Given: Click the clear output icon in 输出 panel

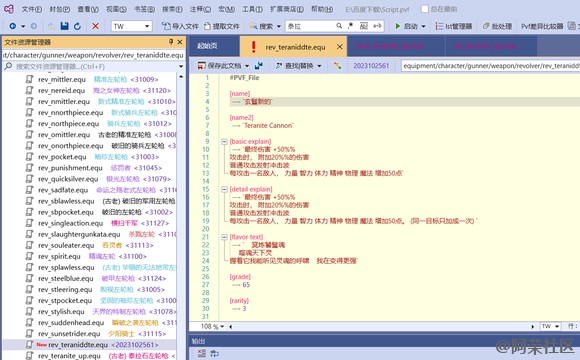Looking at the screenshot, I should (202, 353).
